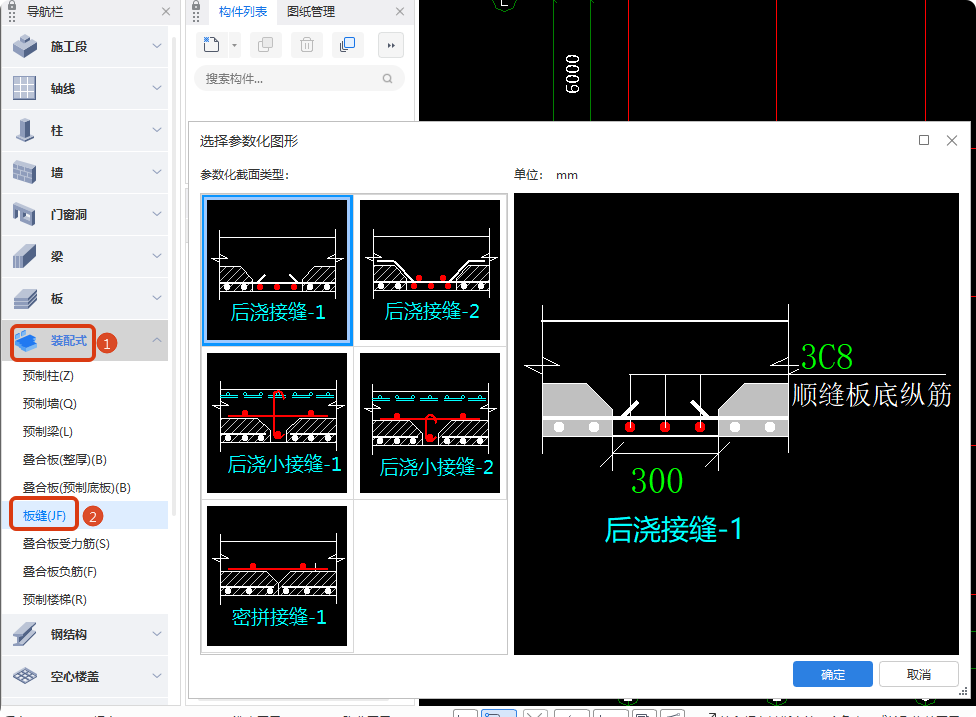Click the 装配式 category icon
Viewport: 976px width, 717px height.
point(26,340)
